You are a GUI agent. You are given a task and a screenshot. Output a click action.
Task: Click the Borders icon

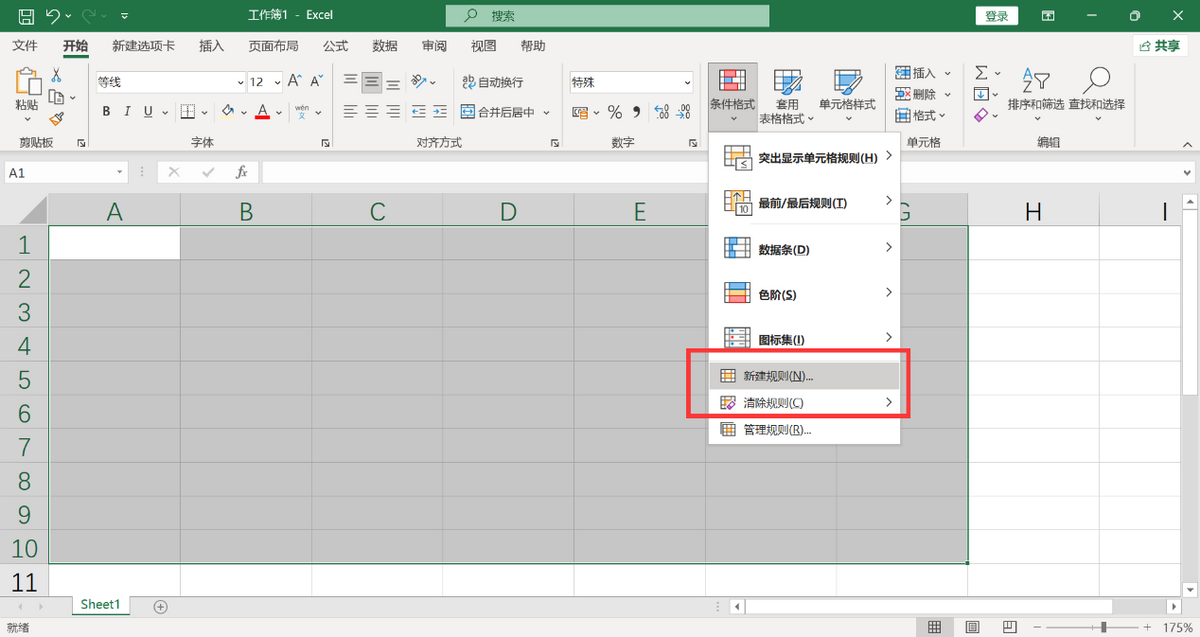(x=189, y=112)
